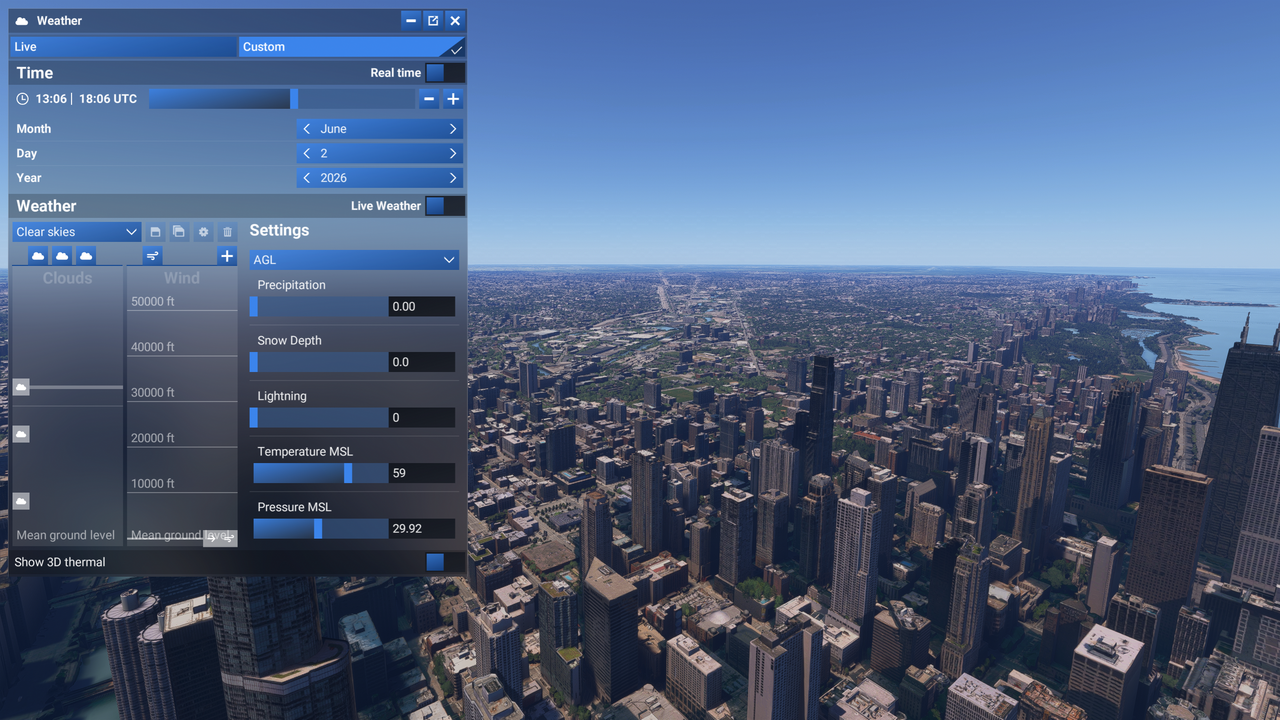1280x720 pixels.
Task: Adjust the Snow Depth slider
Action: coord(320,362)
